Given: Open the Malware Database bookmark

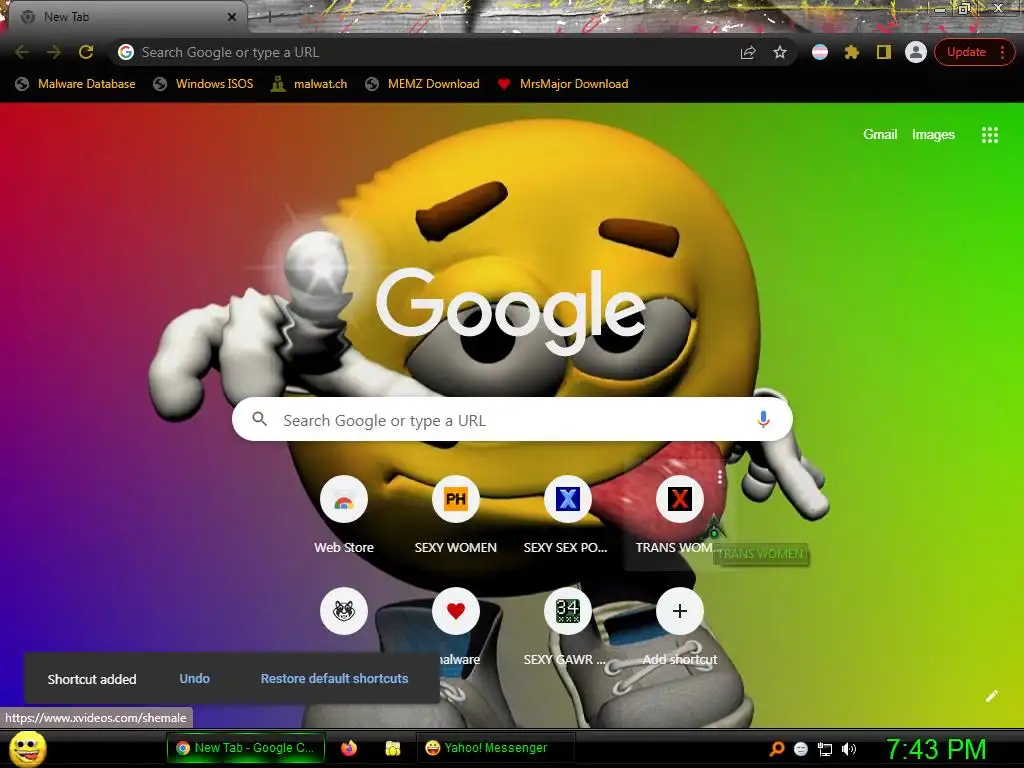Looking at the screenshot, I should [76, 84].
